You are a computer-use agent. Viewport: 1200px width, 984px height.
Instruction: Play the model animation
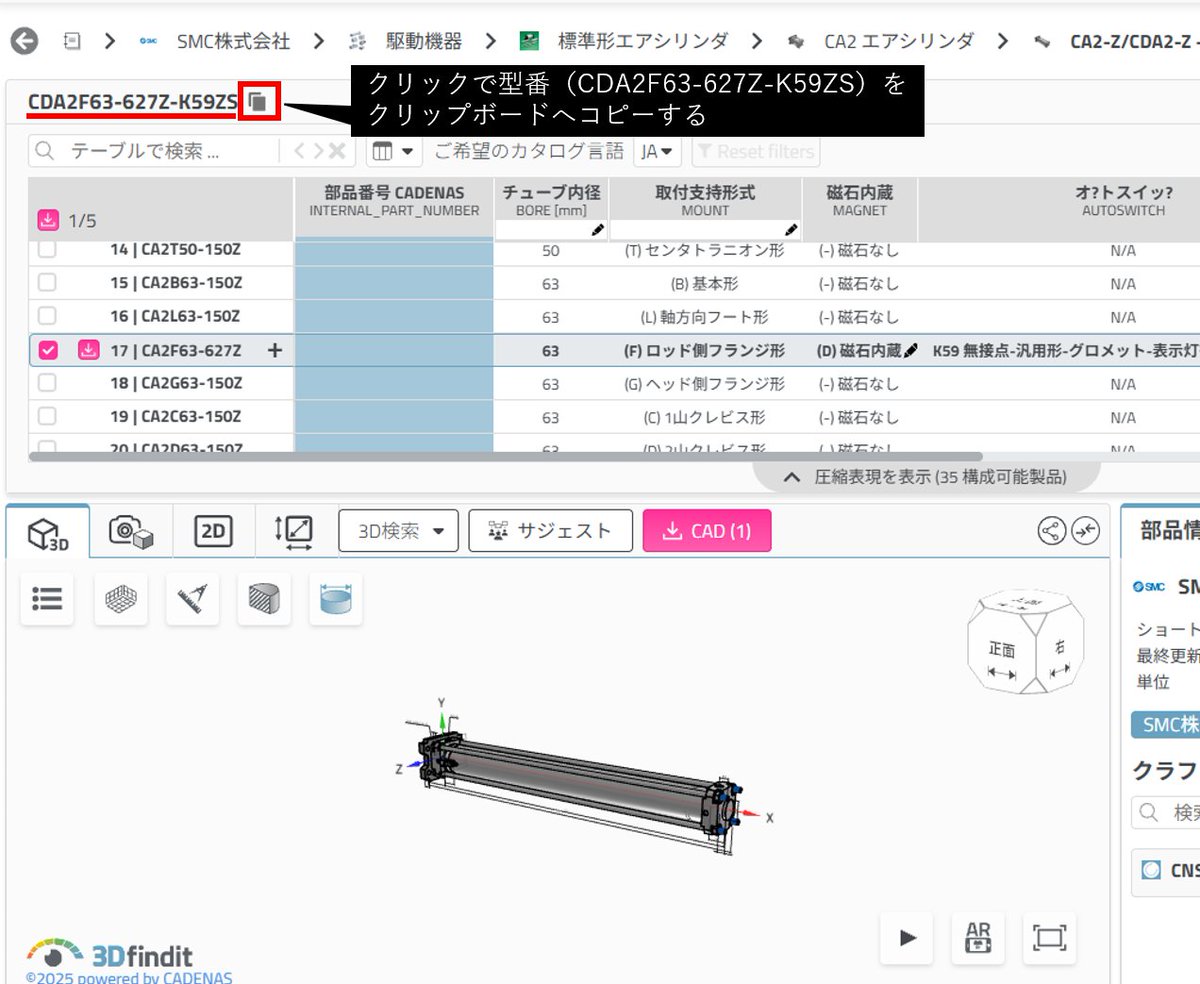tap(906, 938)
